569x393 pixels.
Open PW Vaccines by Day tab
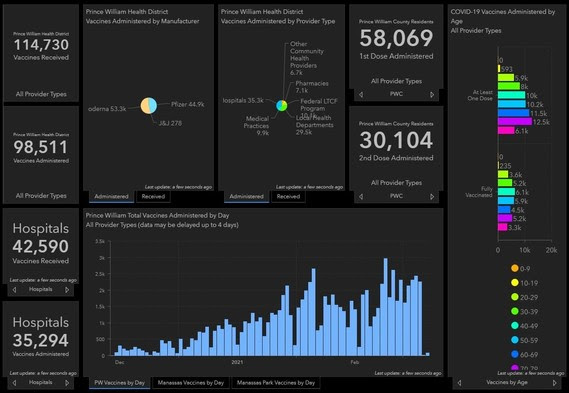(x=119, y=382)
